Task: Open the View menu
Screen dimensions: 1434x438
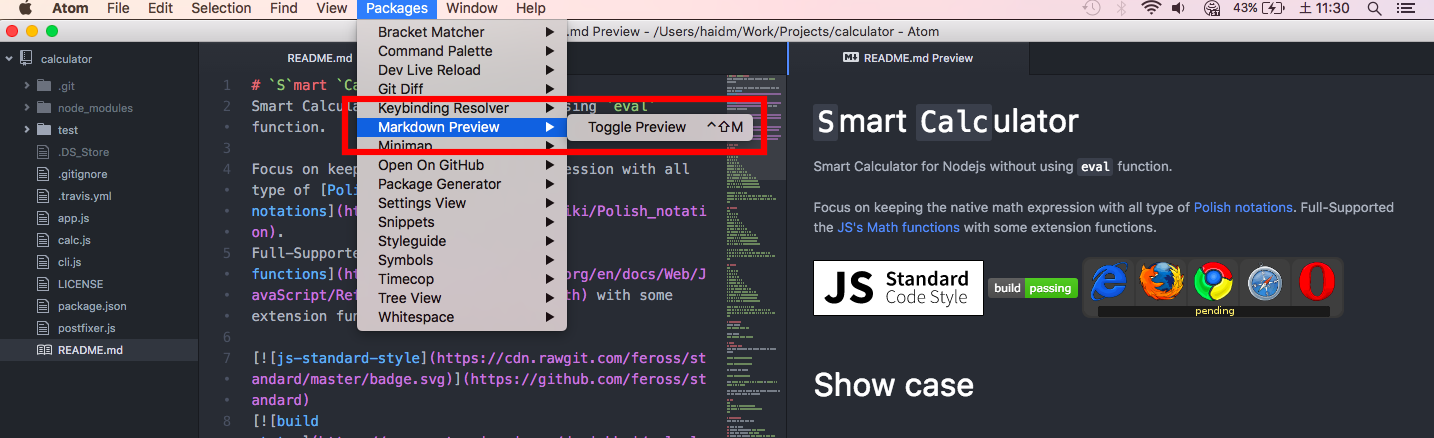Action: 332,8
